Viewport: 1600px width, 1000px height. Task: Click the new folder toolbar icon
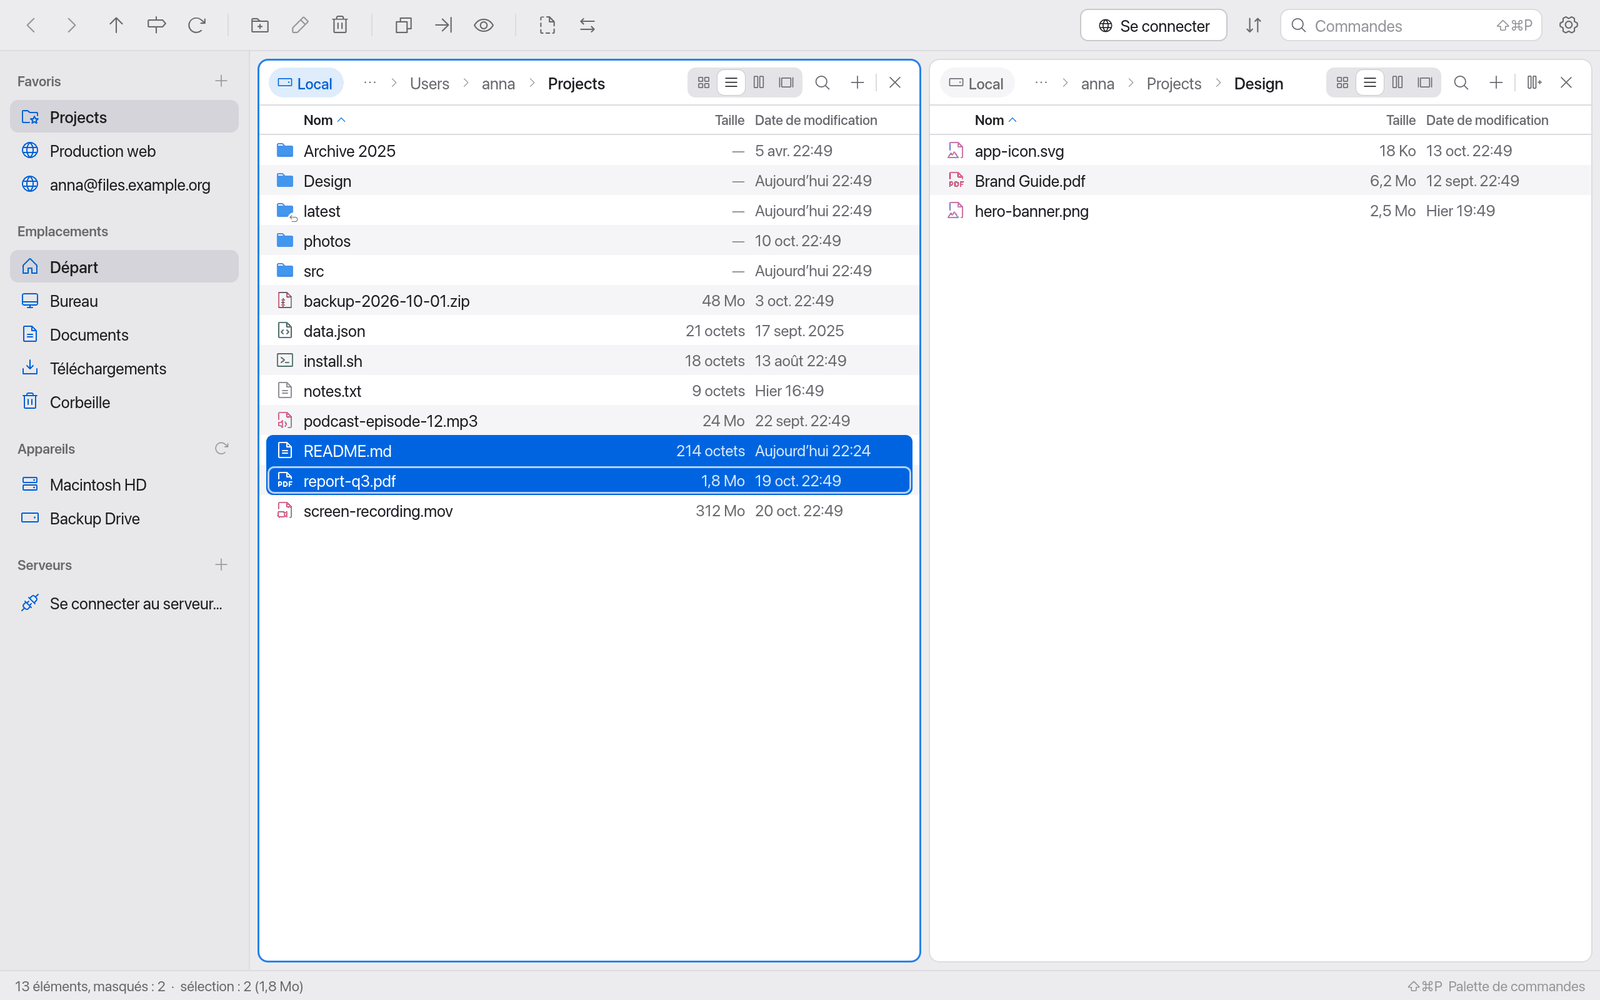[259, 25]
